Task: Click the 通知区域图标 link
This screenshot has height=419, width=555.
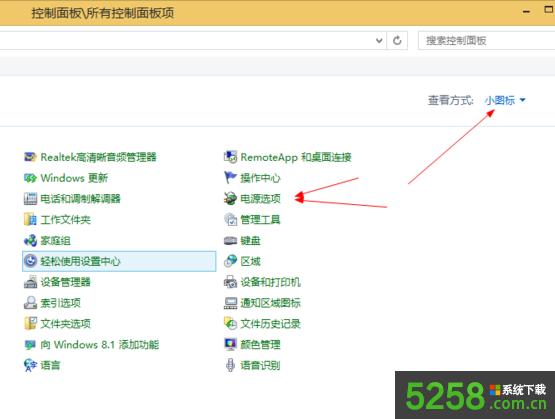Action: [x=270, y=303]
